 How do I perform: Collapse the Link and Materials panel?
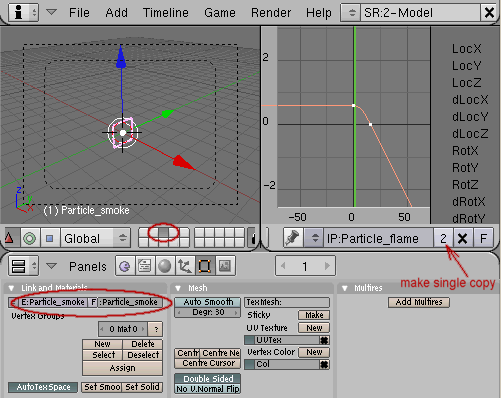(11, 288)
